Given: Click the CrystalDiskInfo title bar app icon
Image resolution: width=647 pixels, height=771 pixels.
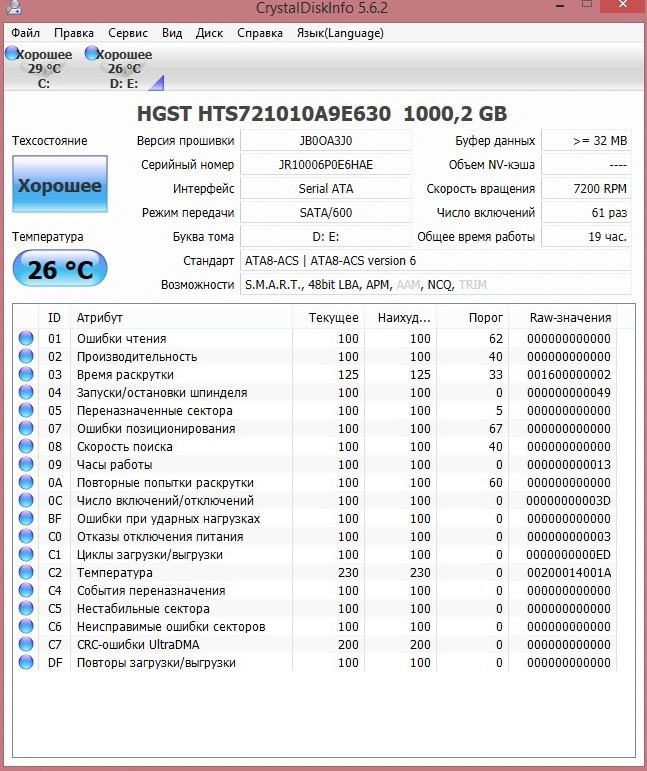Looking at the screenshot, I should pos(15,6).
